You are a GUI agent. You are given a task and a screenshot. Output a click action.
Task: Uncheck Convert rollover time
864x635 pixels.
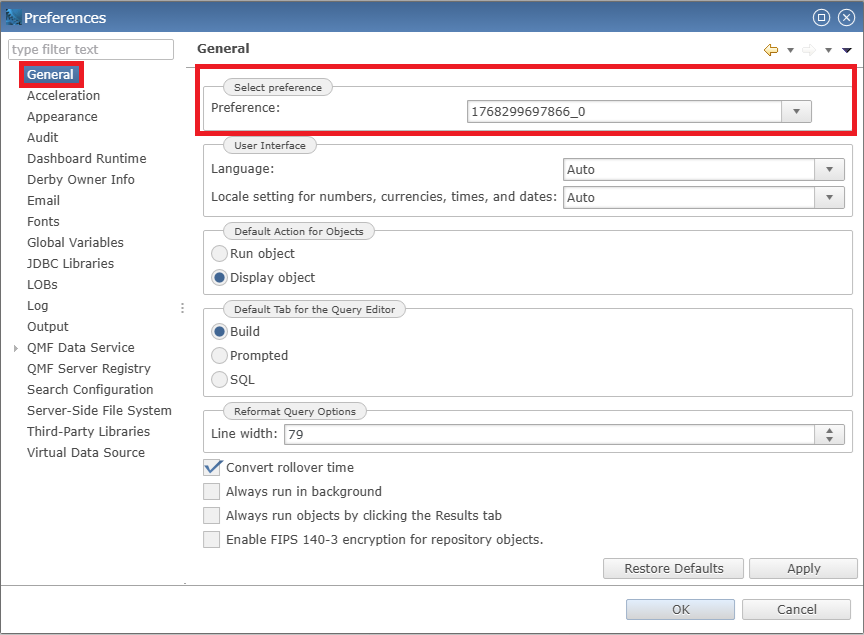tap(212, 467)
